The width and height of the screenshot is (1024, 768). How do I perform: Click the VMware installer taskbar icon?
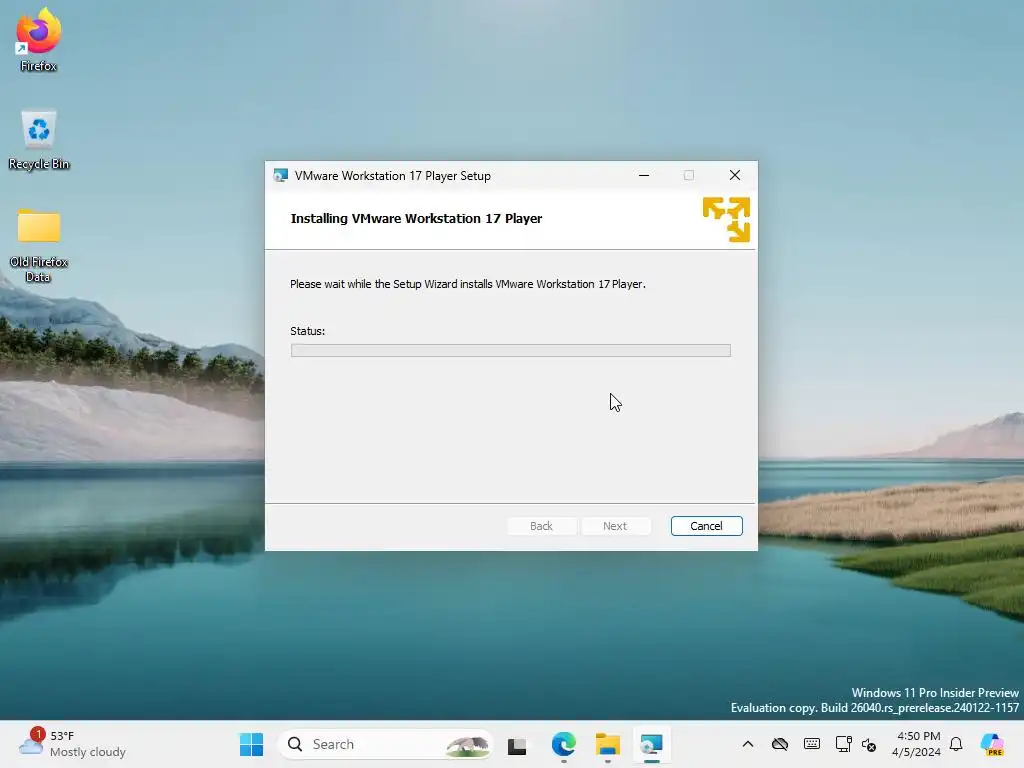(x=651, y=744)
